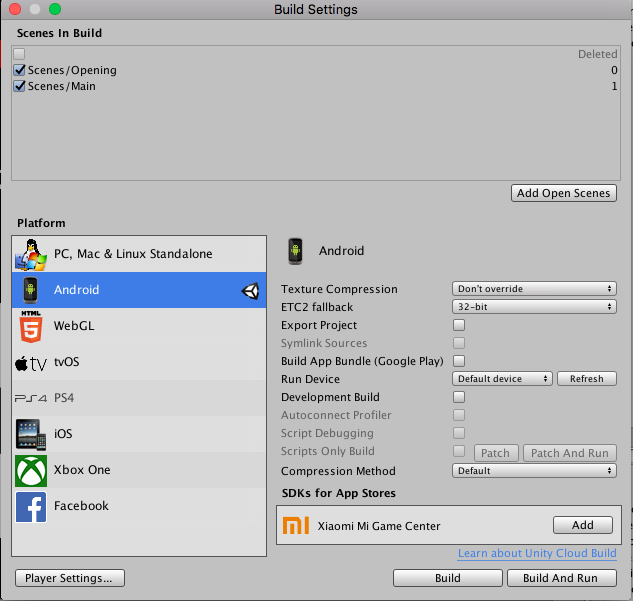Image resolution: width=633 pixels, height=601 pixels.
Task: Select the Android platform entry
Action: point(139,290)
